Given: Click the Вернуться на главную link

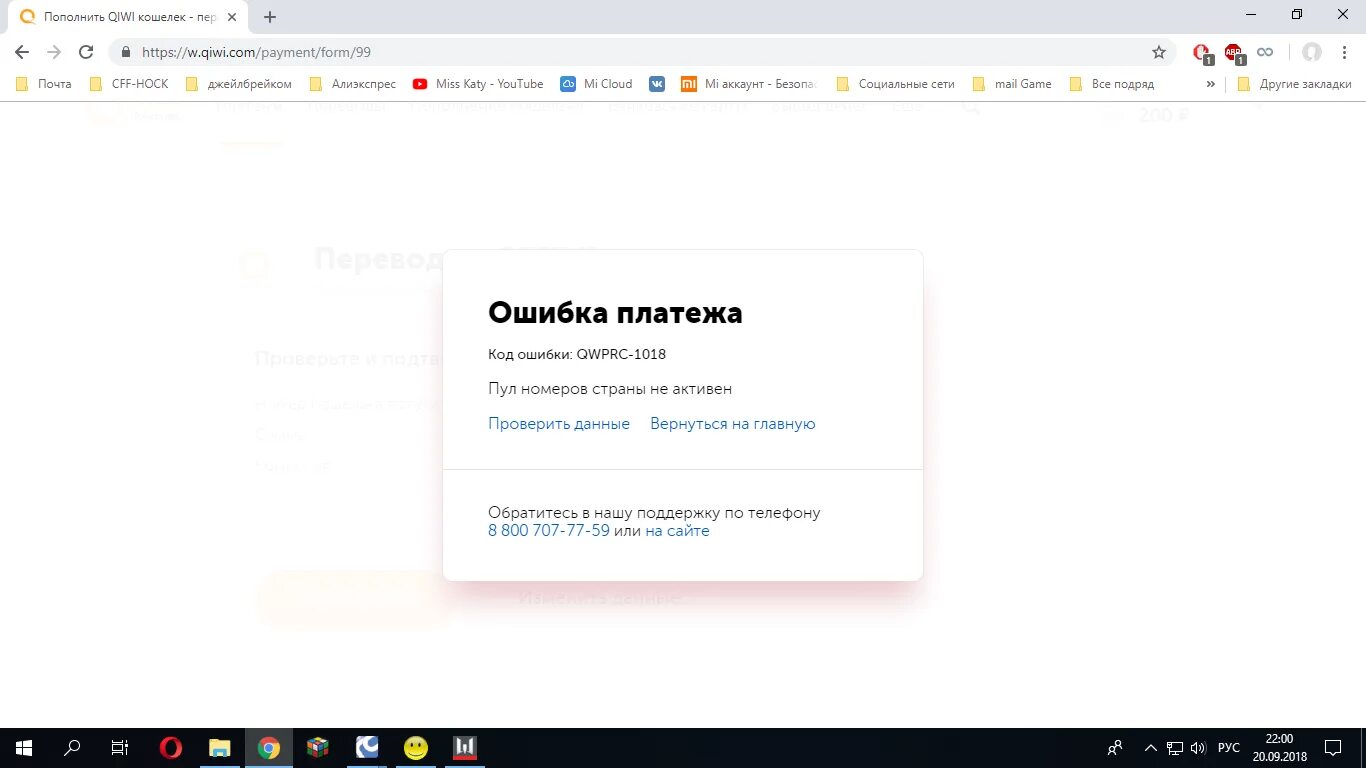Looking at the screenshot, I should point(733,424).
